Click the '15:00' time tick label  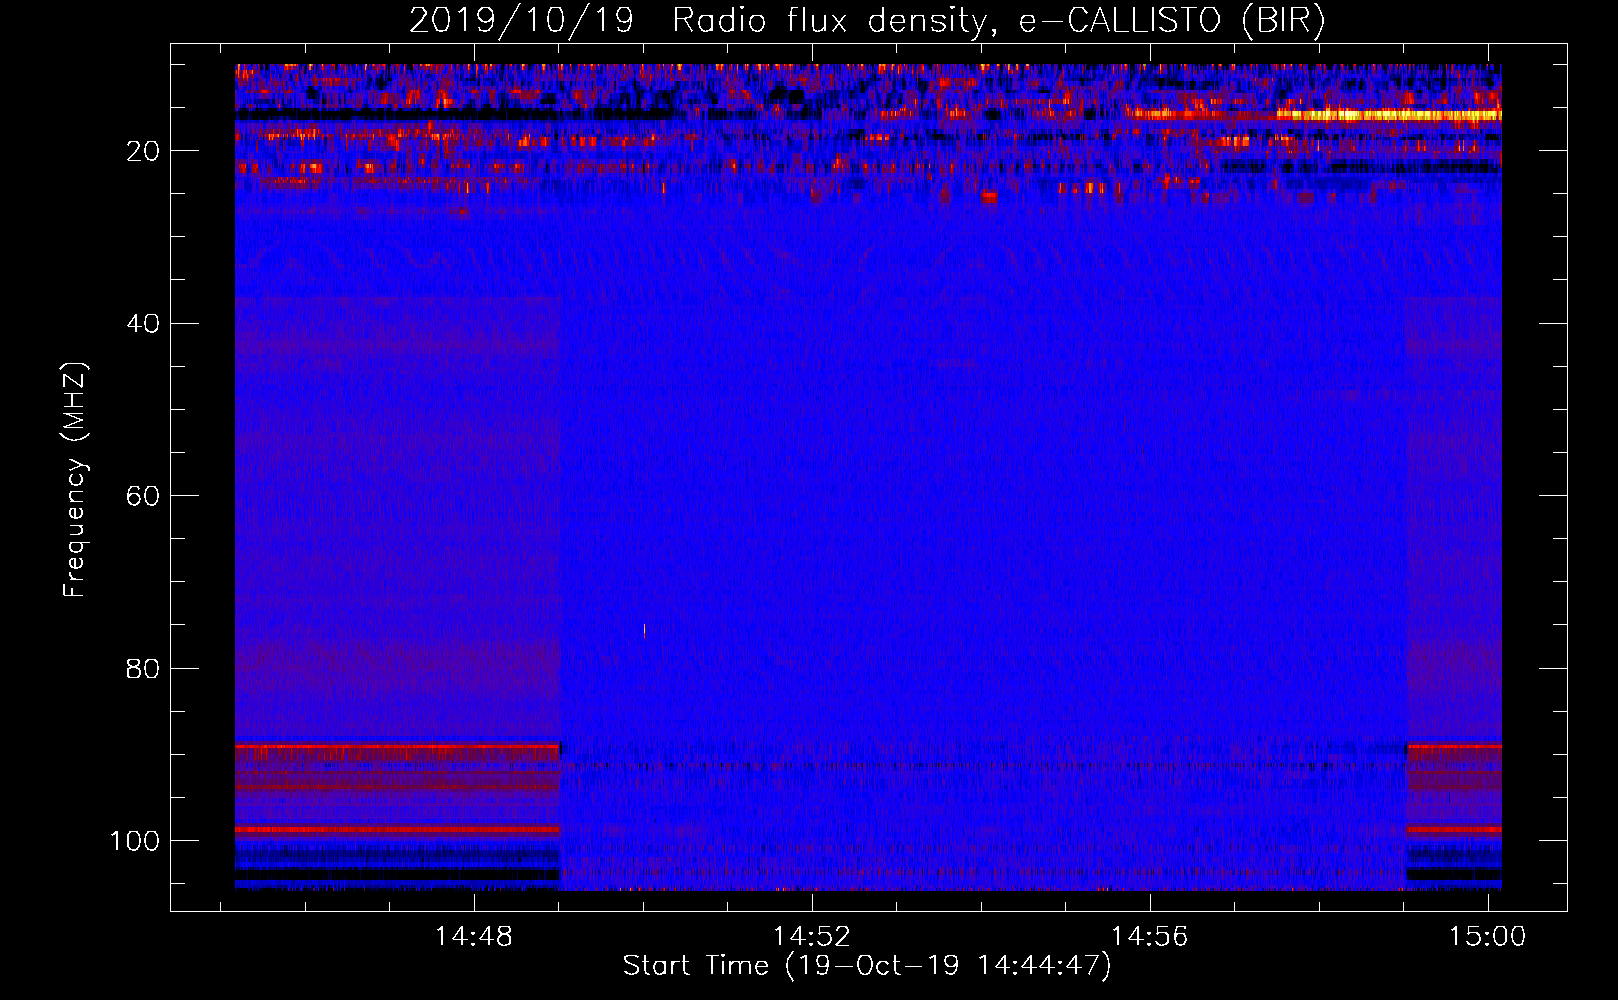tap(1488, 936)
